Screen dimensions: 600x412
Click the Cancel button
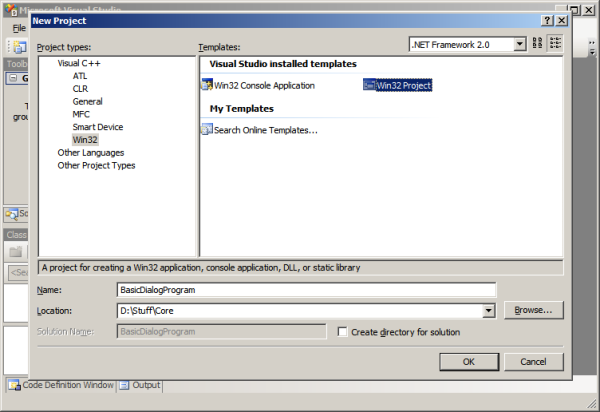533,362
